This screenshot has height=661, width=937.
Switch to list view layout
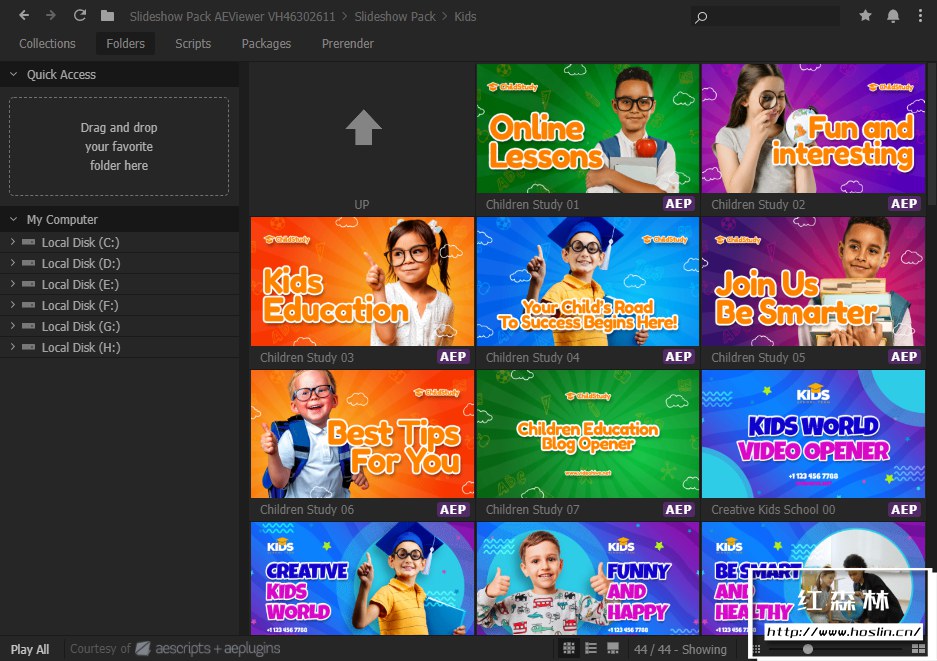pyautogui.click(x=590, y=649)
